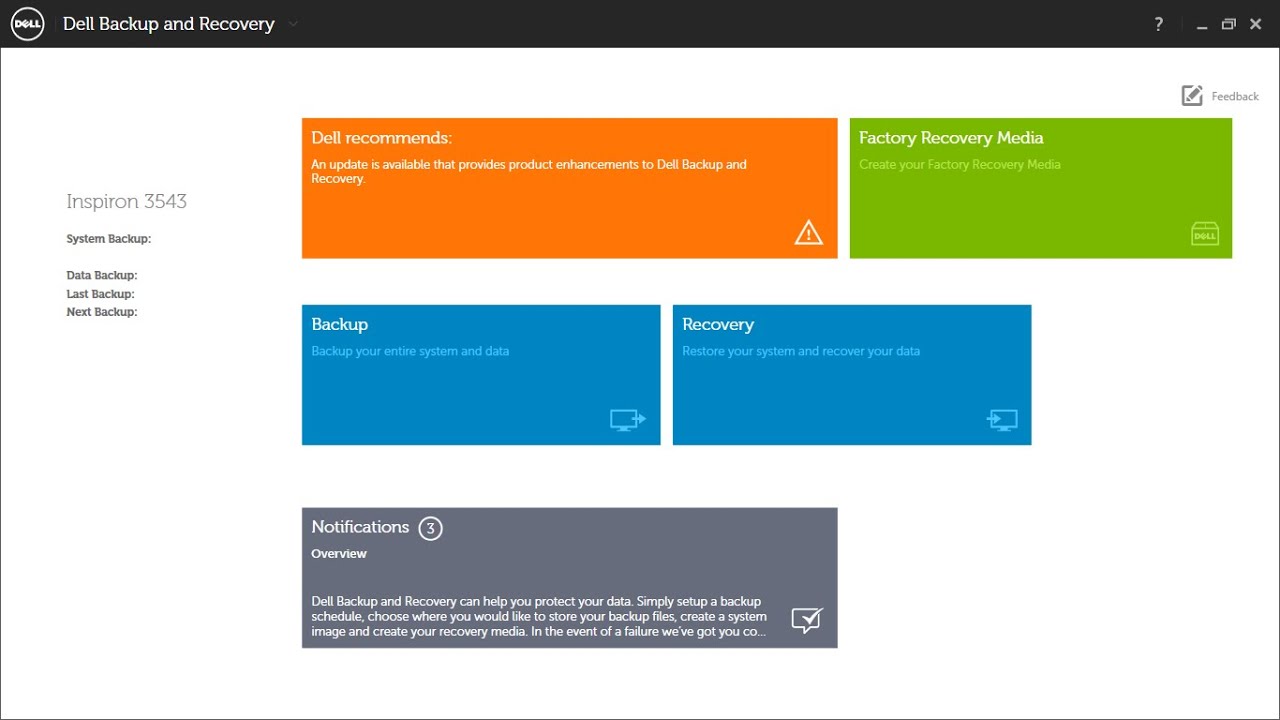Close the Dell Backup and Recovery window
This screenshot has width=1280, height=720.
(1256, 24)
